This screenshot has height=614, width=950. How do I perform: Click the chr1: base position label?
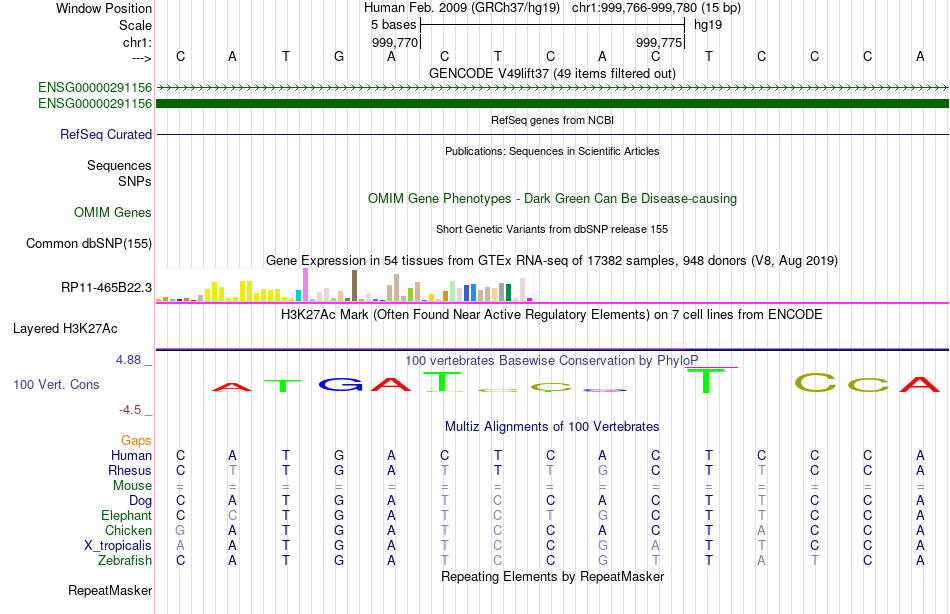(137, 42)
